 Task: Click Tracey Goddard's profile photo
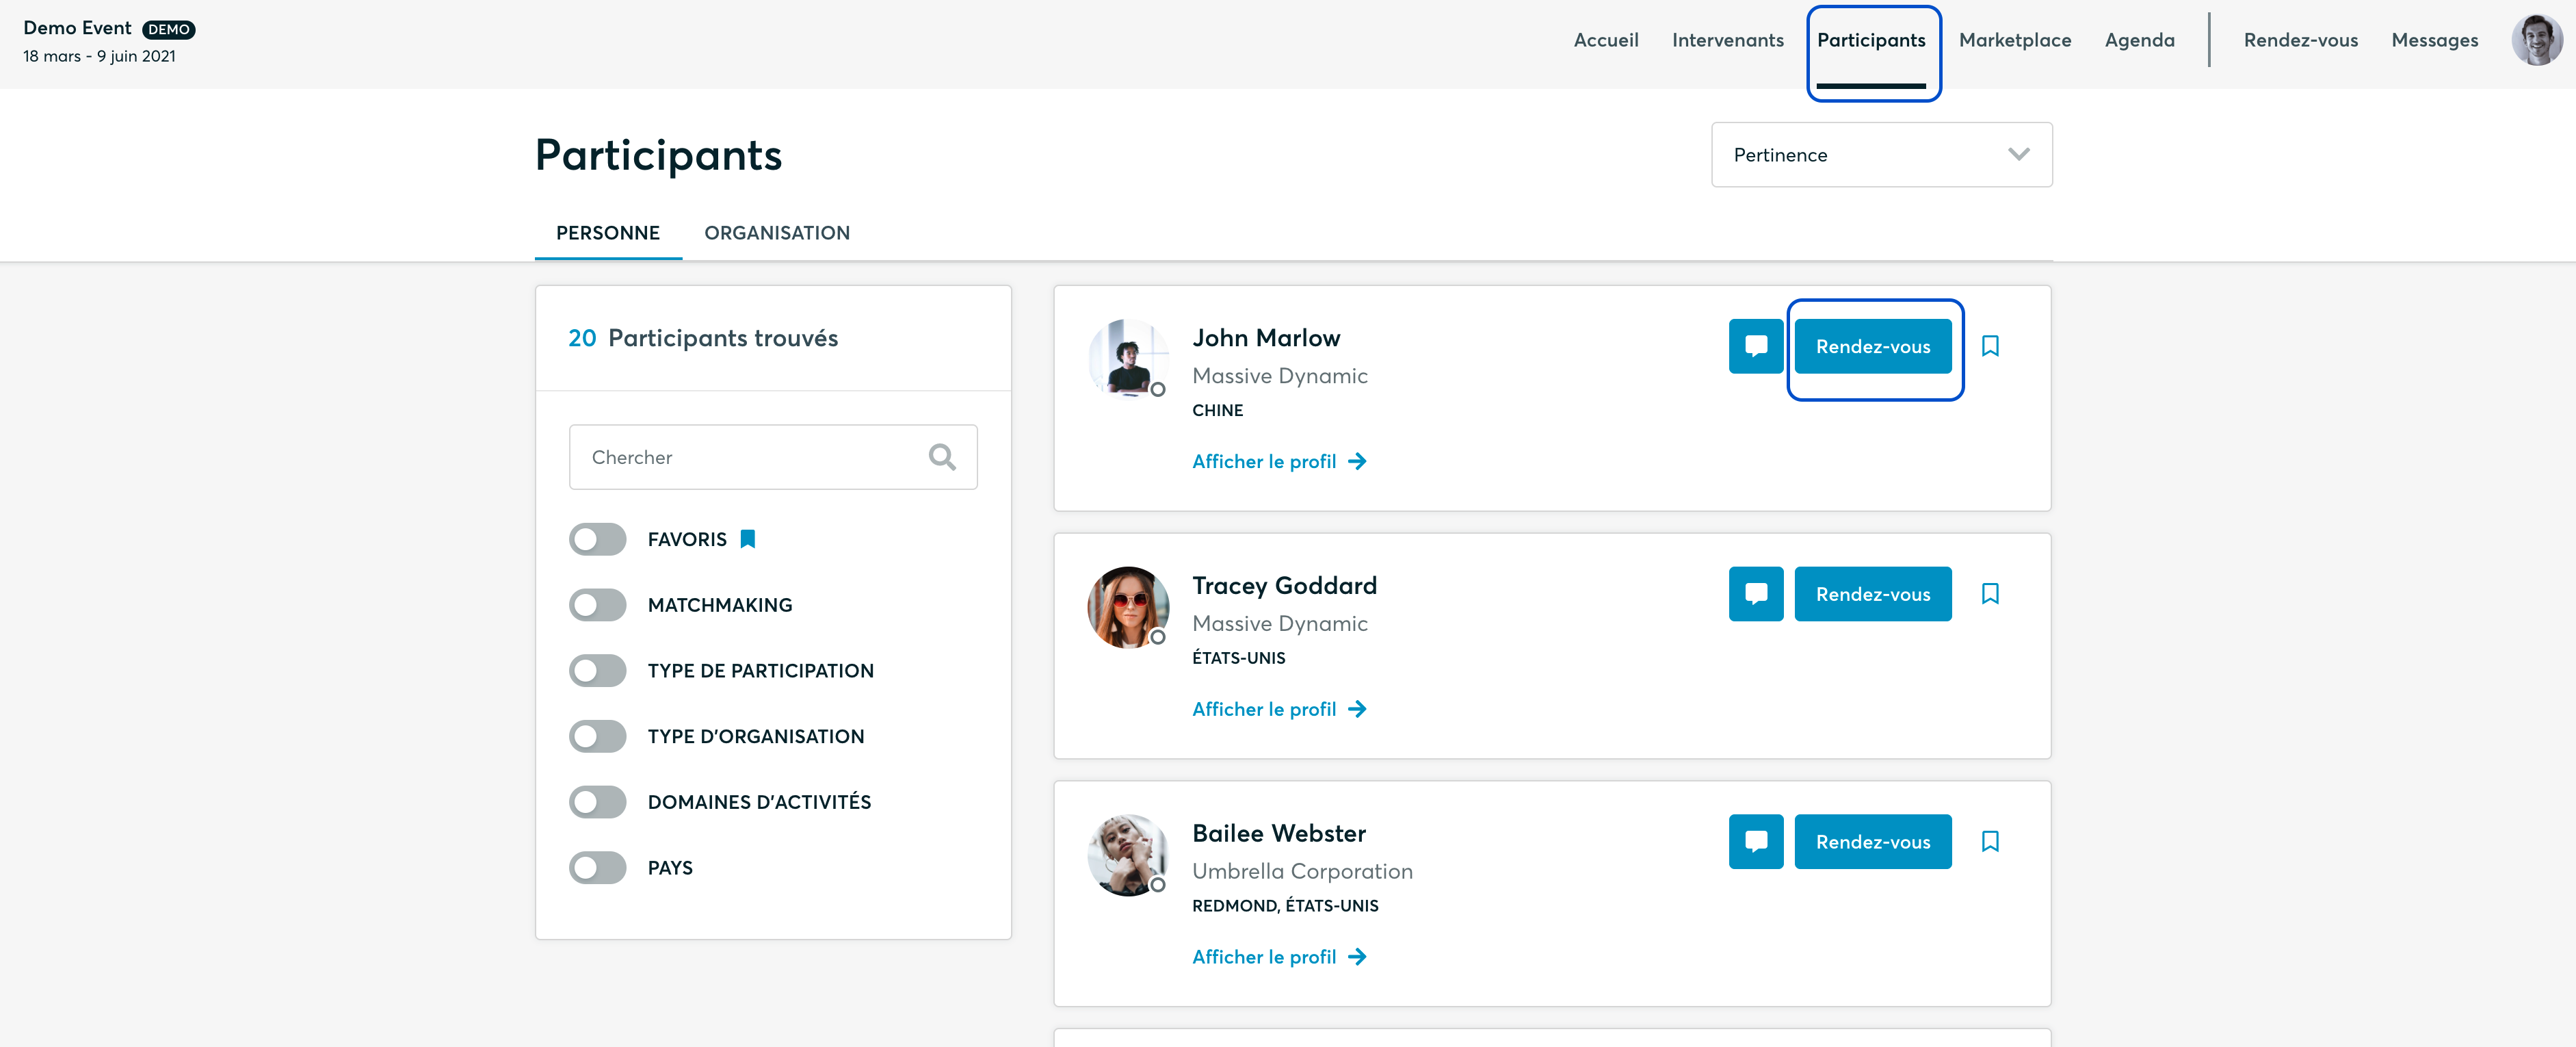[x=1128, y=607]
